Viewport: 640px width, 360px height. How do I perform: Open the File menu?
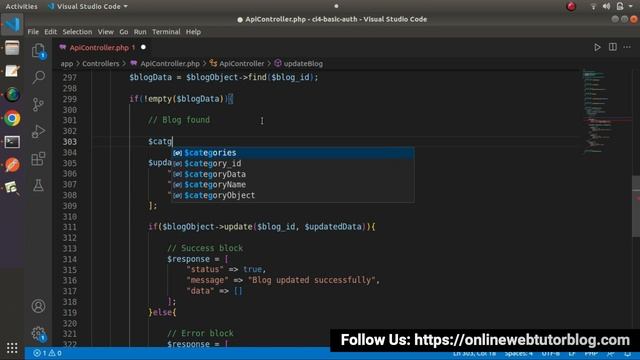pyautogui.click(x=33, y=32)
